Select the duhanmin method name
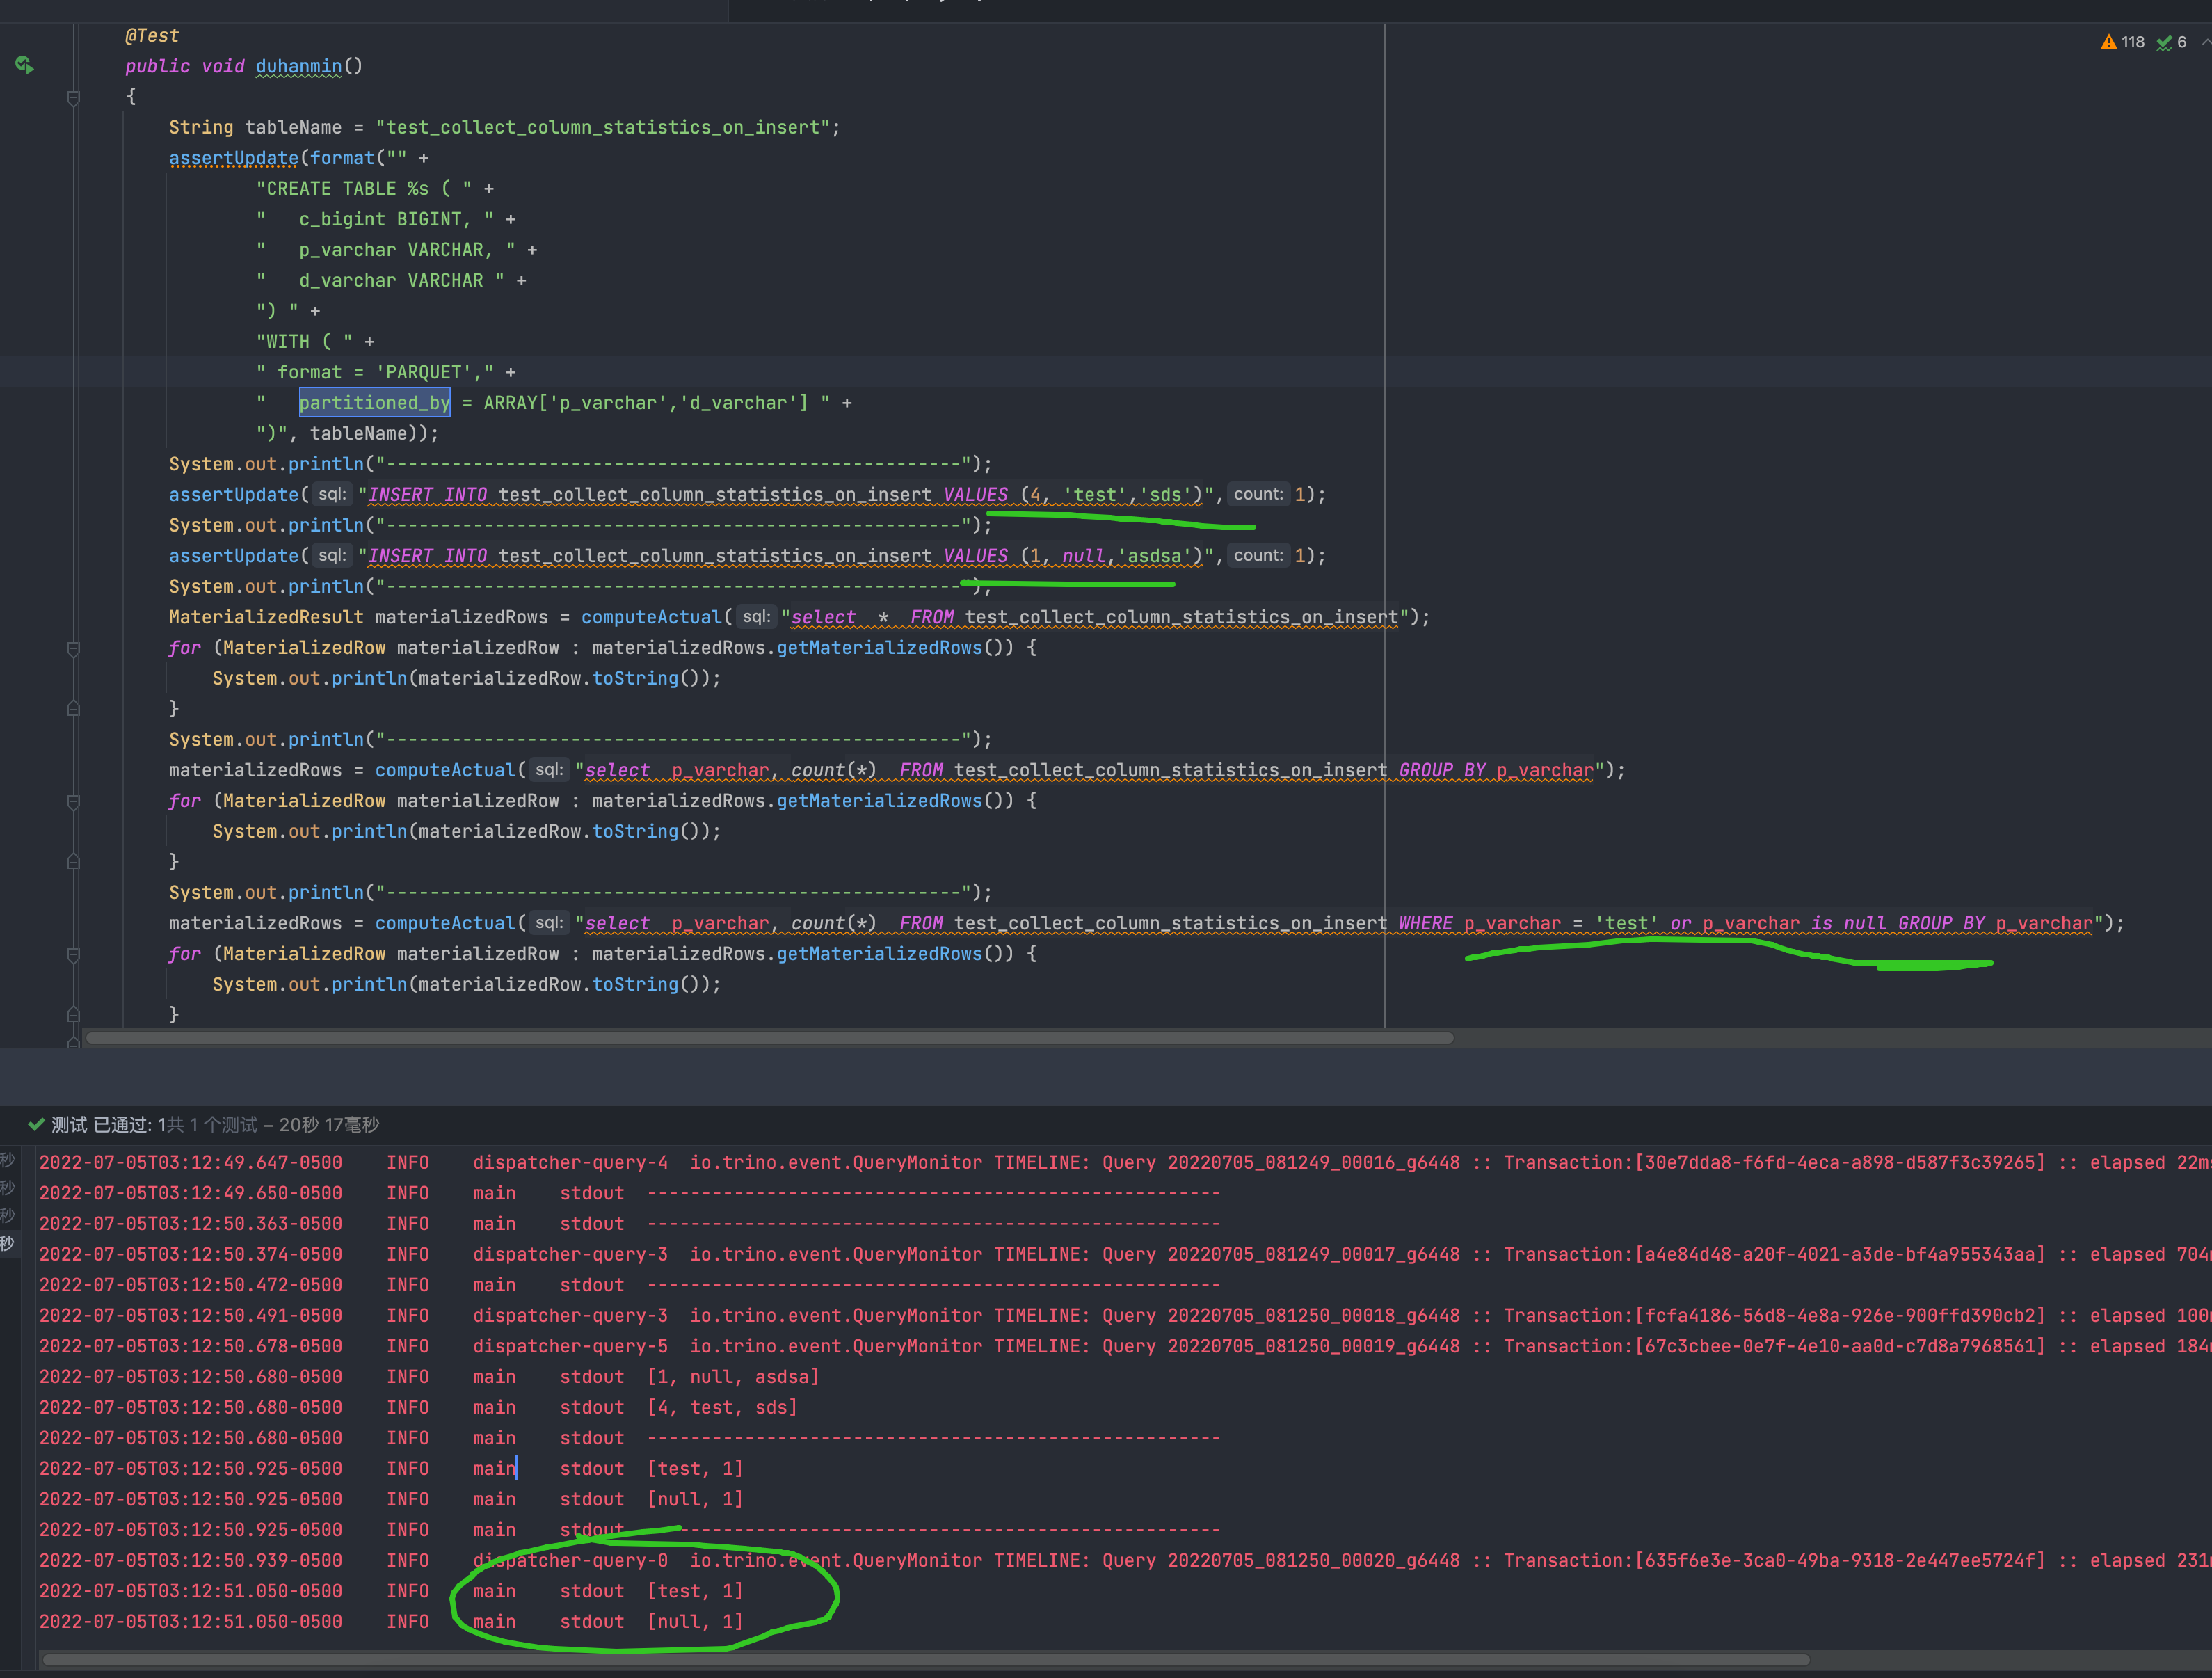The image size is (2212, 1678). tap(298, 66)
